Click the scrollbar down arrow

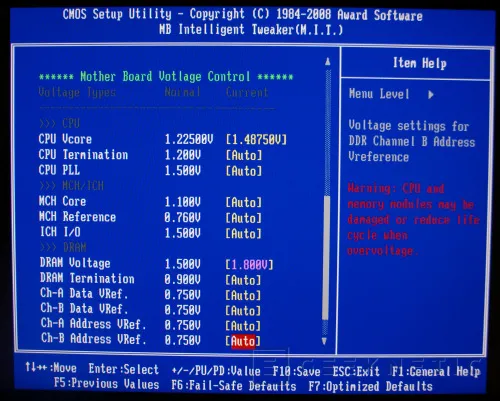(x=324, y=341)
